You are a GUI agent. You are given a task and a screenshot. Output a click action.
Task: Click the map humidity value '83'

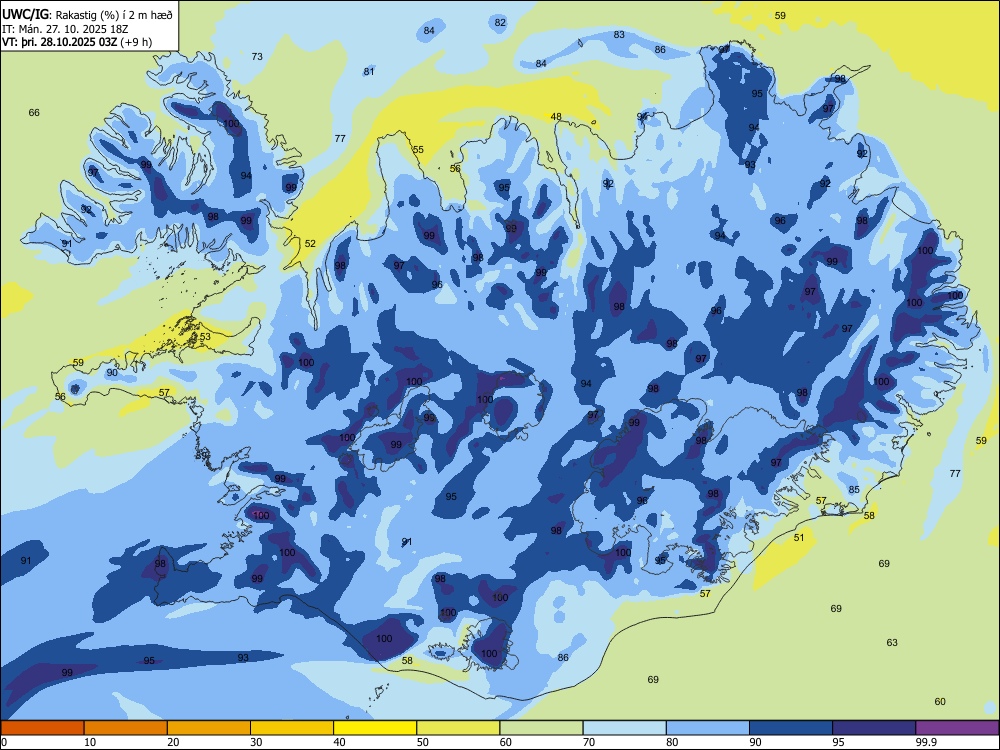coord(619,34)
